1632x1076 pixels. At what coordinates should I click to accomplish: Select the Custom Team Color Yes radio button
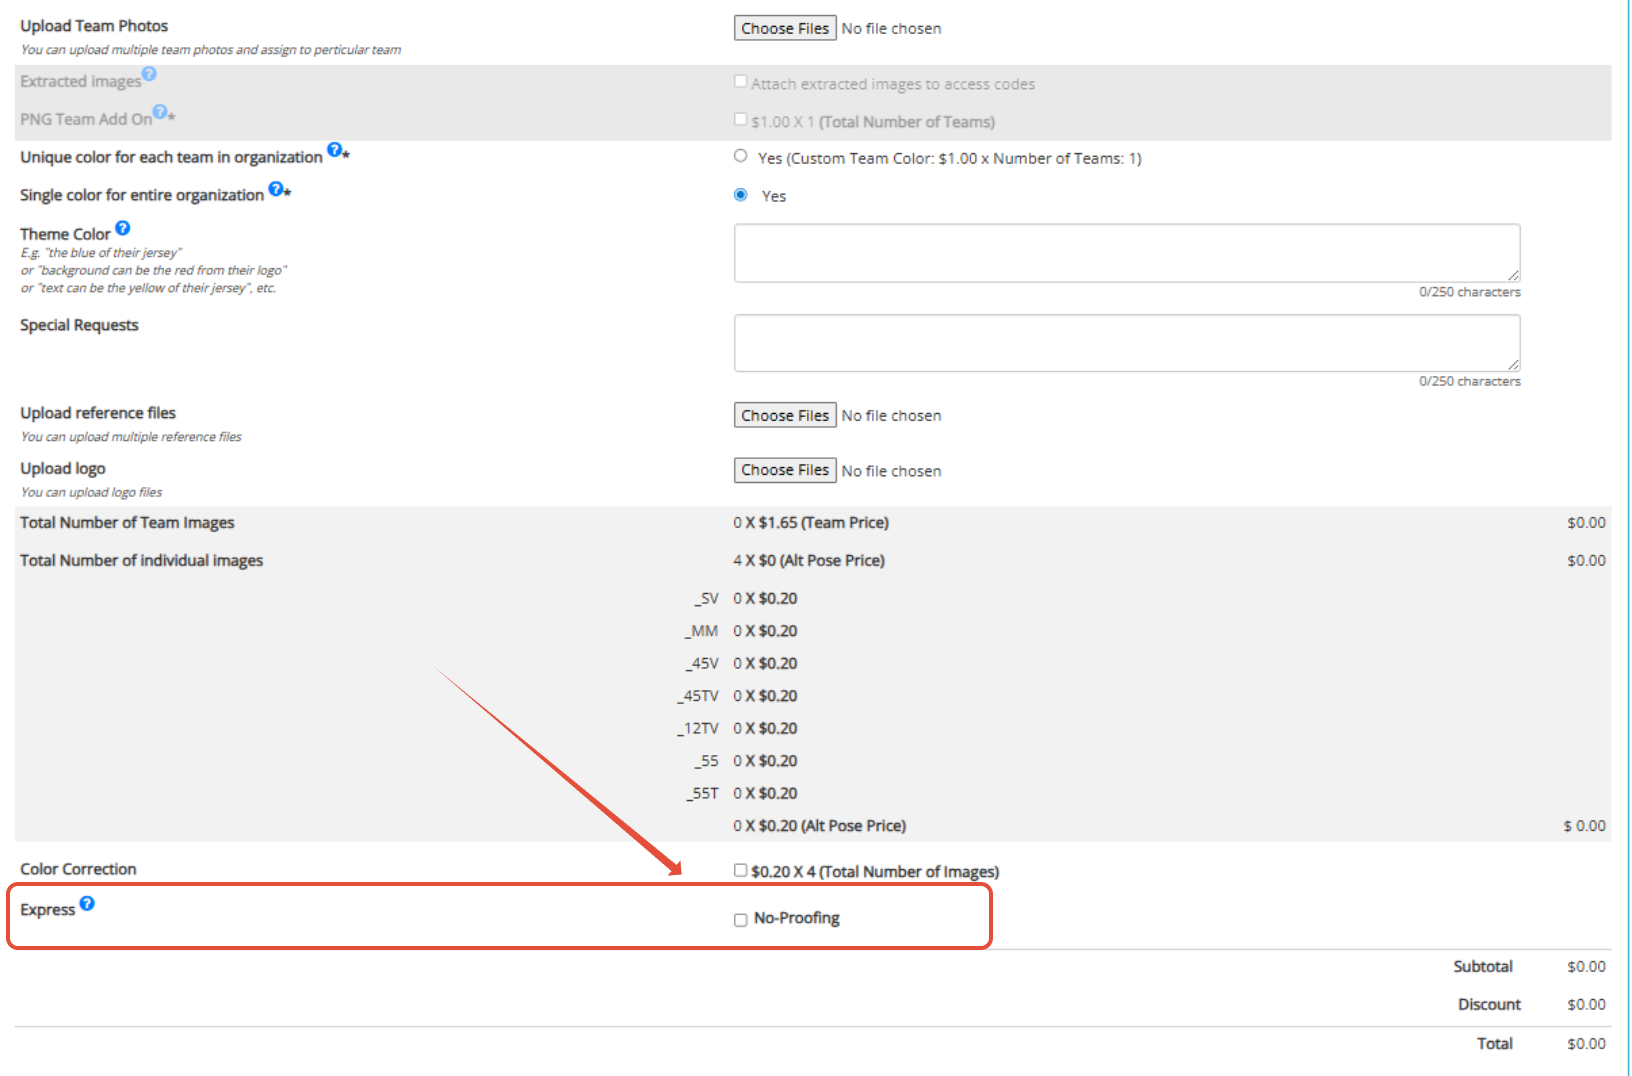(741, 155)
